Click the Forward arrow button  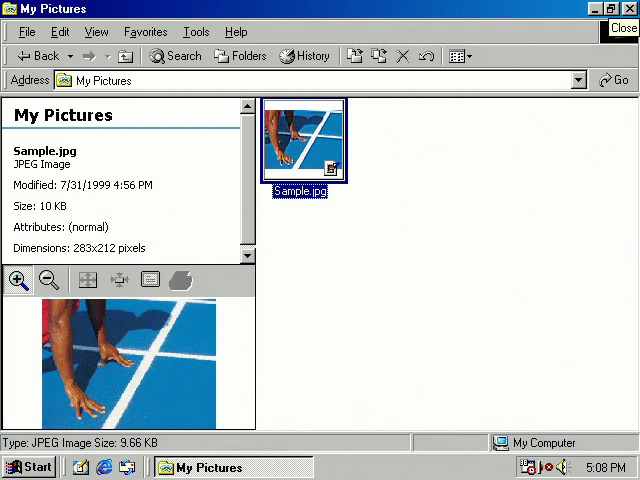pyautogui.click(x=89, y=56)
